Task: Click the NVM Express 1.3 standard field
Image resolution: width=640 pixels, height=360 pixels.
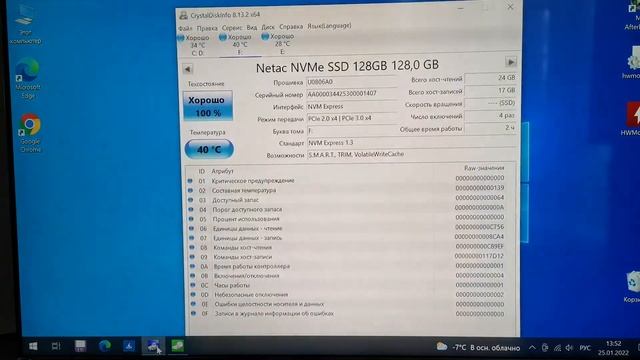Action: click(x=411, y=142)
